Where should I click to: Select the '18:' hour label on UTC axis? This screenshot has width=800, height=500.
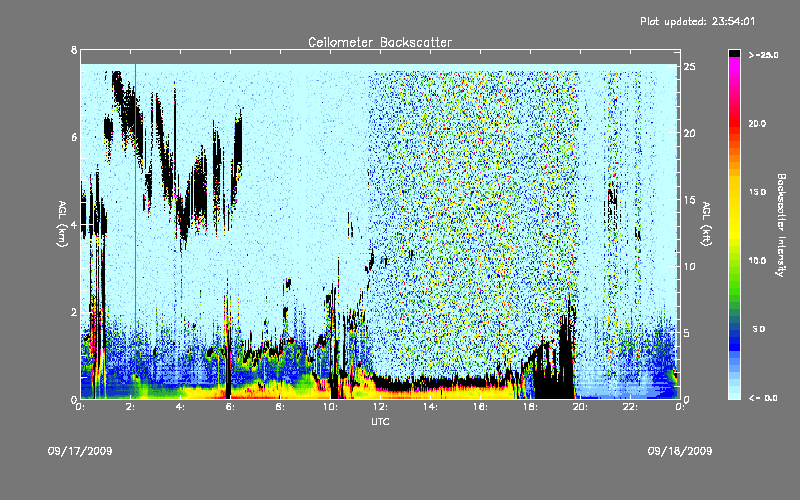pos(531,407)
